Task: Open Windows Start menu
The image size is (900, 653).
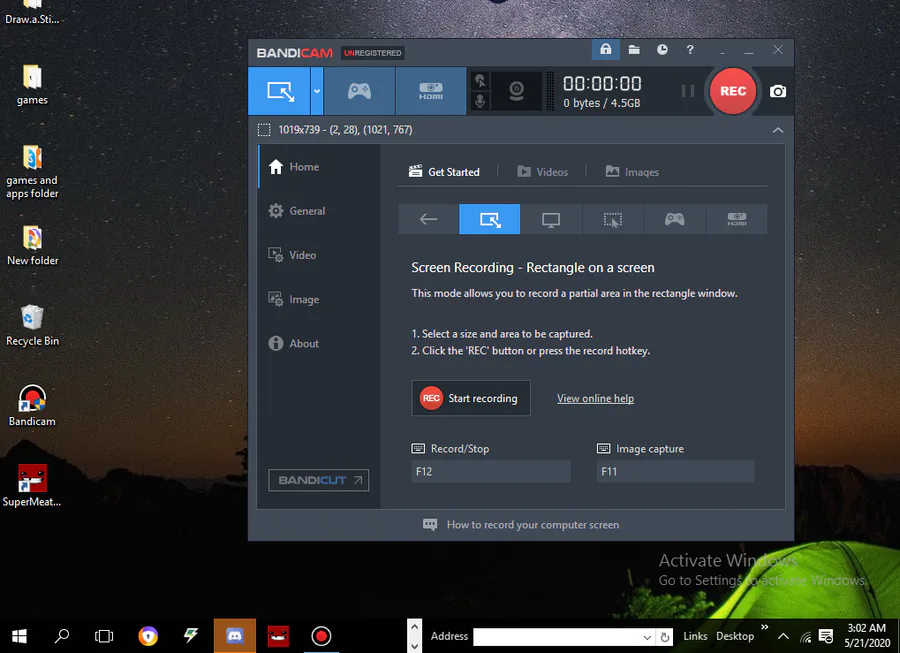Action: pyautogui.click(x=20, y=636)
